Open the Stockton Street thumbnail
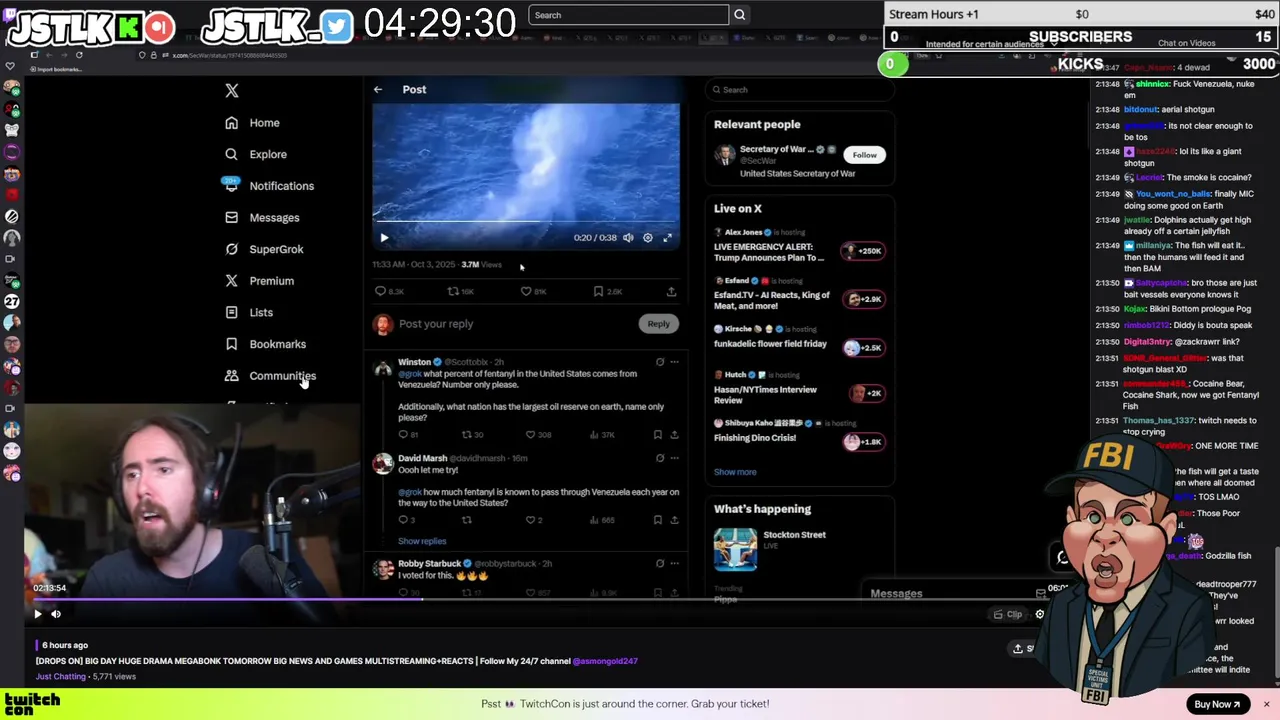The height and width of the screenshot is (720, 1280). click(x=735, y=549)
